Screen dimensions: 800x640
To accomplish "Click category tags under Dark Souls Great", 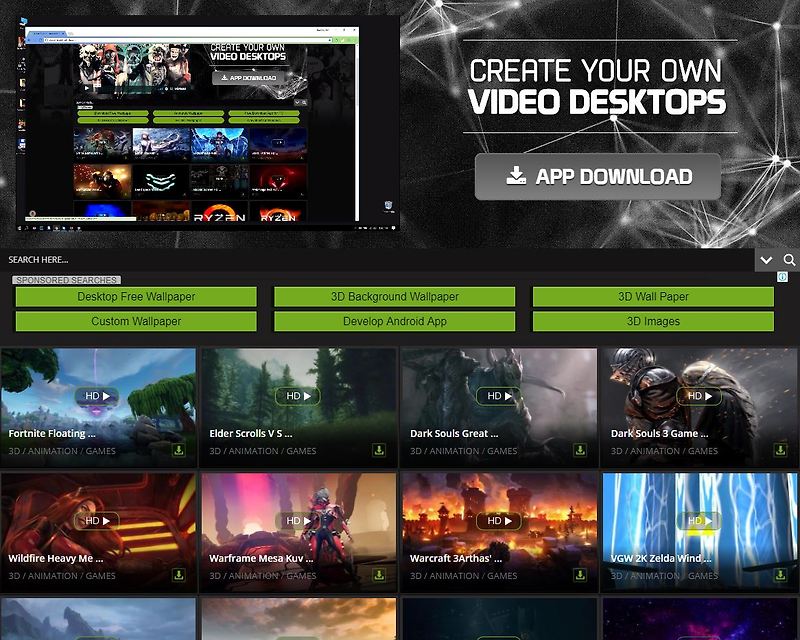I will 464,451.
